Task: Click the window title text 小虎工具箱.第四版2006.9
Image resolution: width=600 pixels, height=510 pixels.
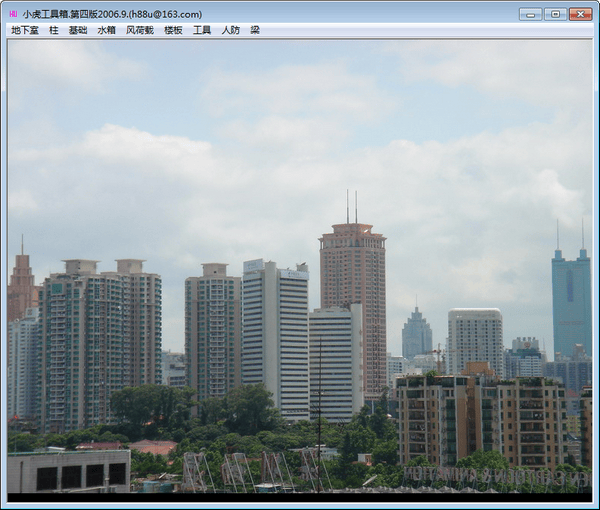Action: pos(112,14)
